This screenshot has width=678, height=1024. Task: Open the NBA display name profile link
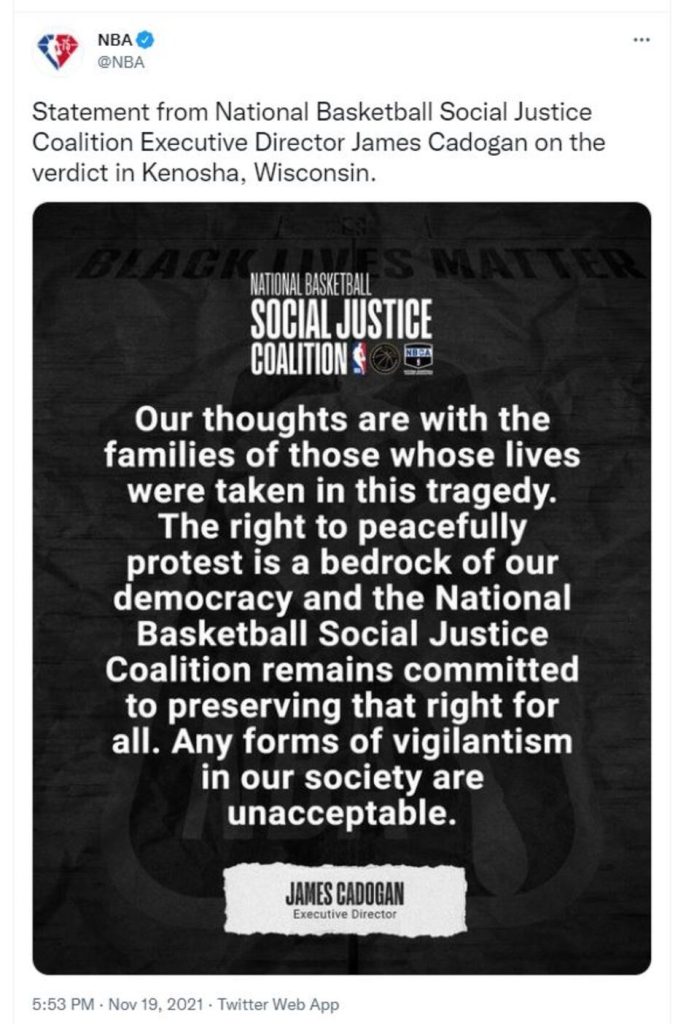115,41
